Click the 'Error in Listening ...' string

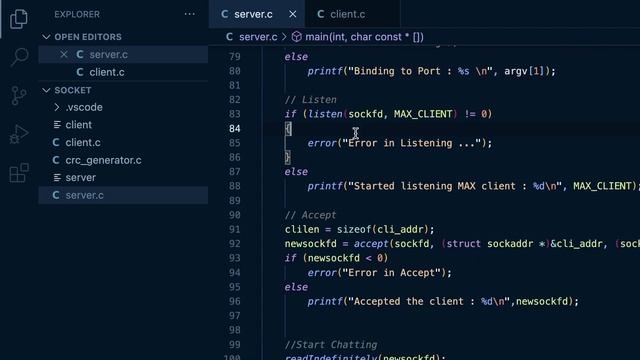[412, 143]
